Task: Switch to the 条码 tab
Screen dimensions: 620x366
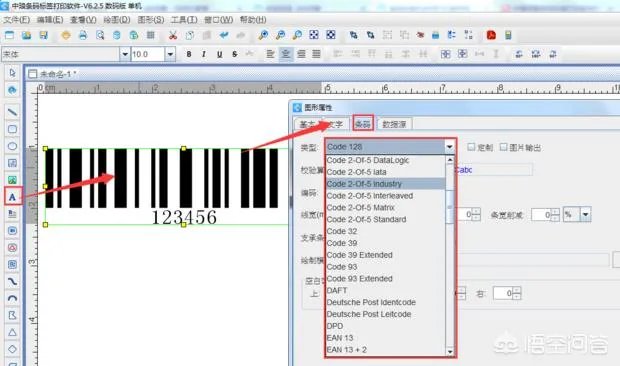Action: (363, 124)
